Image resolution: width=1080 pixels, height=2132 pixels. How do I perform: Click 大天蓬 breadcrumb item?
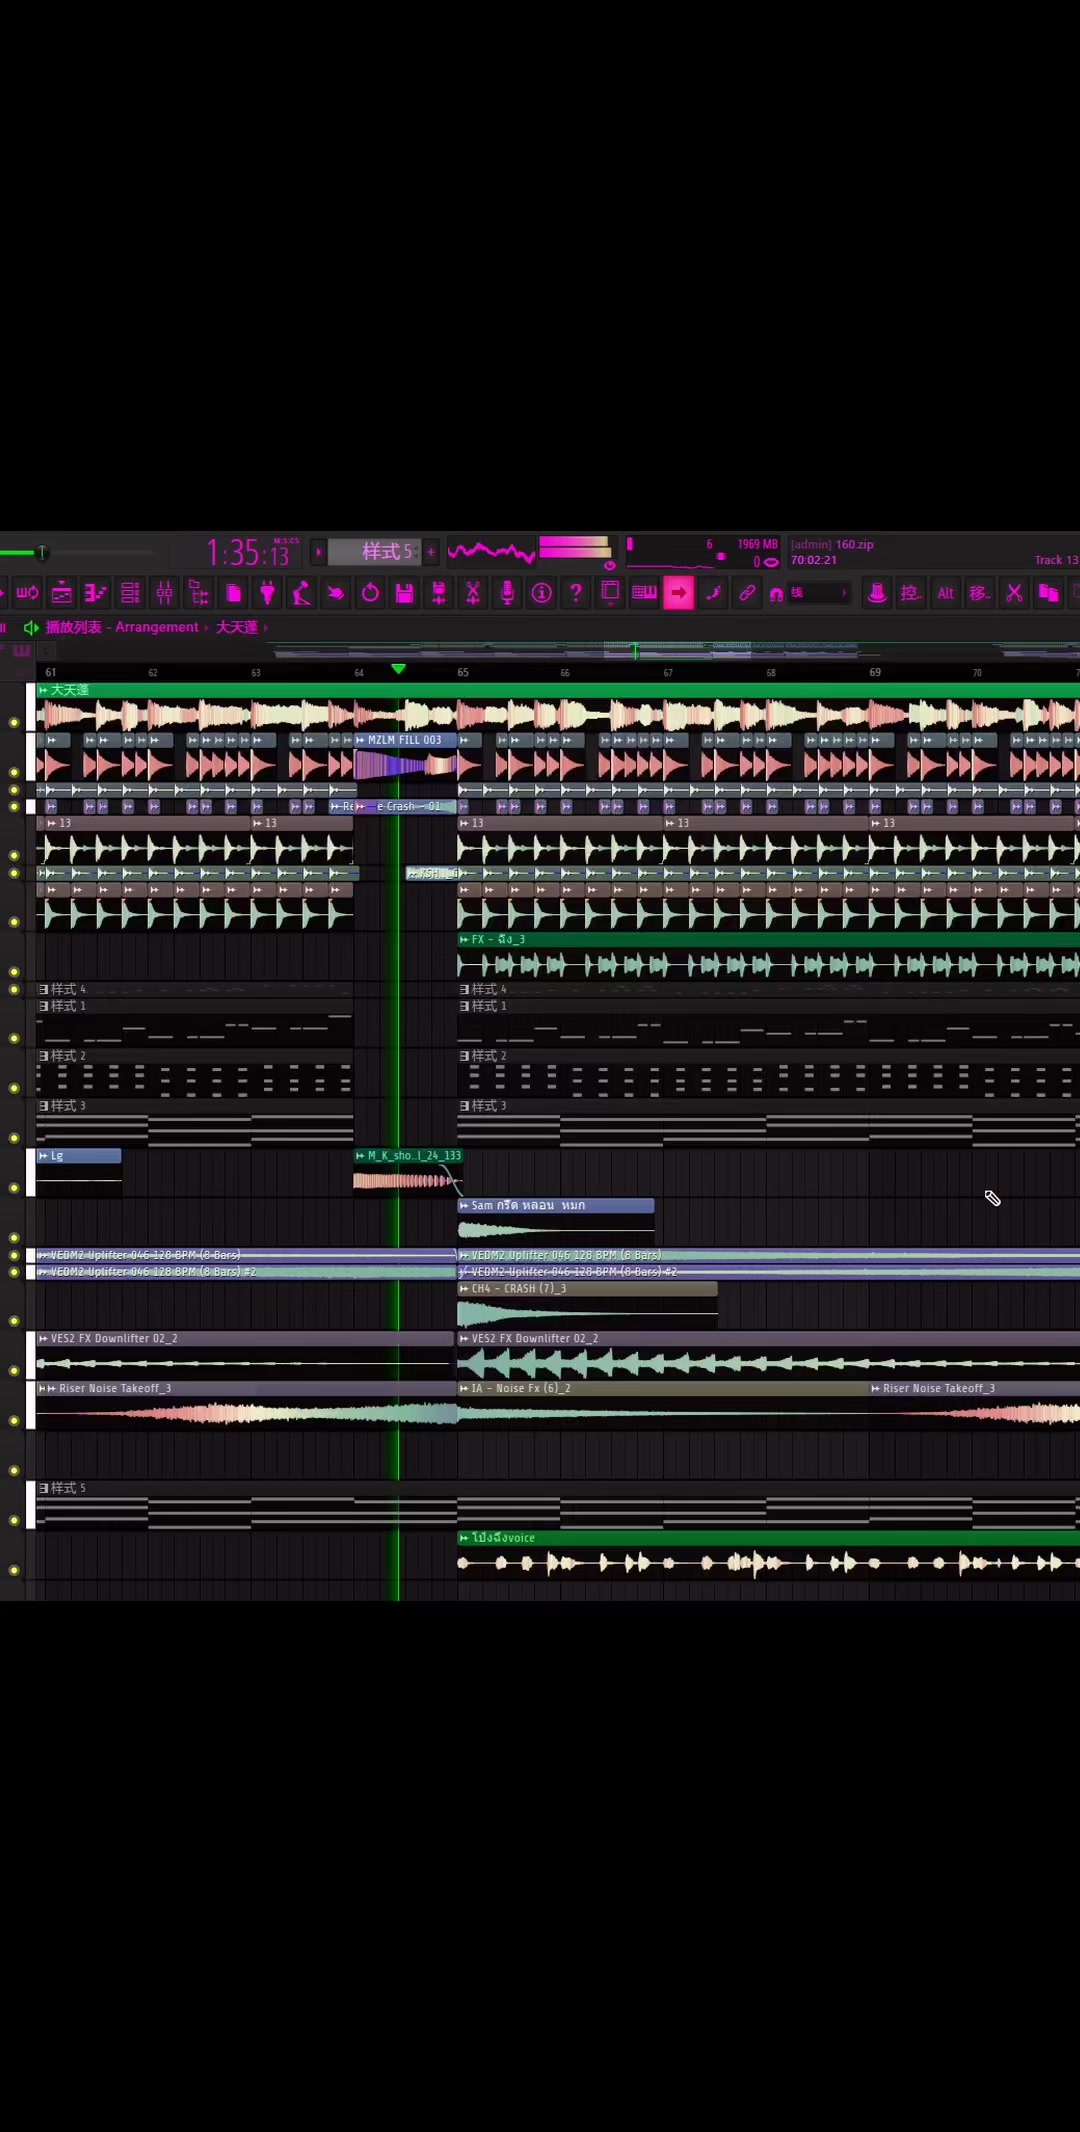[237, 627]
